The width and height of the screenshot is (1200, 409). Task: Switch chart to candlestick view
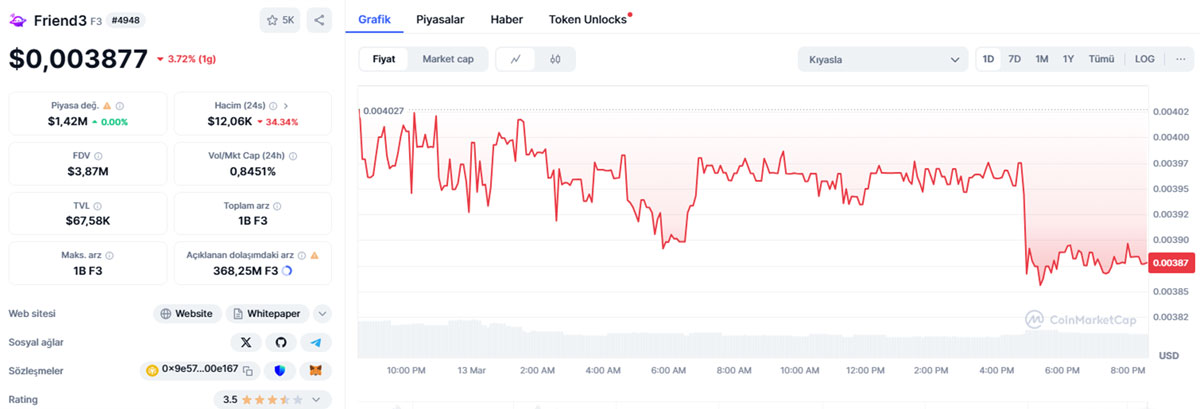555,59
